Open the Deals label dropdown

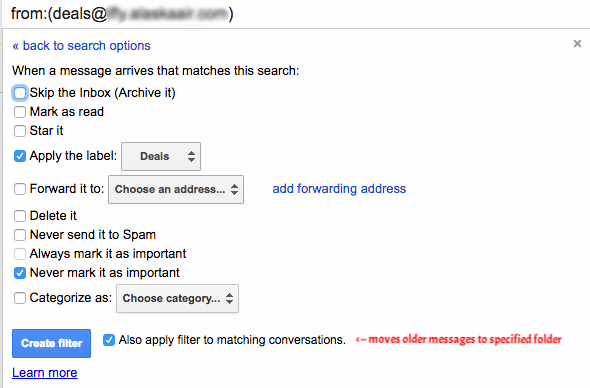161,156
